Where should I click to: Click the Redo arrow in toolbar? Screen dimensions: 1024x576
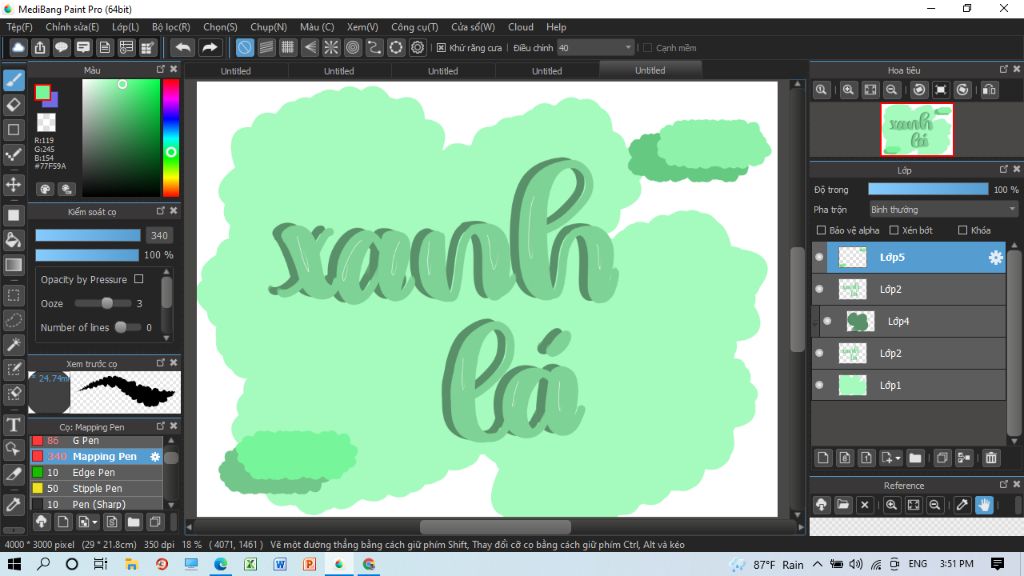tap(209, 48)
